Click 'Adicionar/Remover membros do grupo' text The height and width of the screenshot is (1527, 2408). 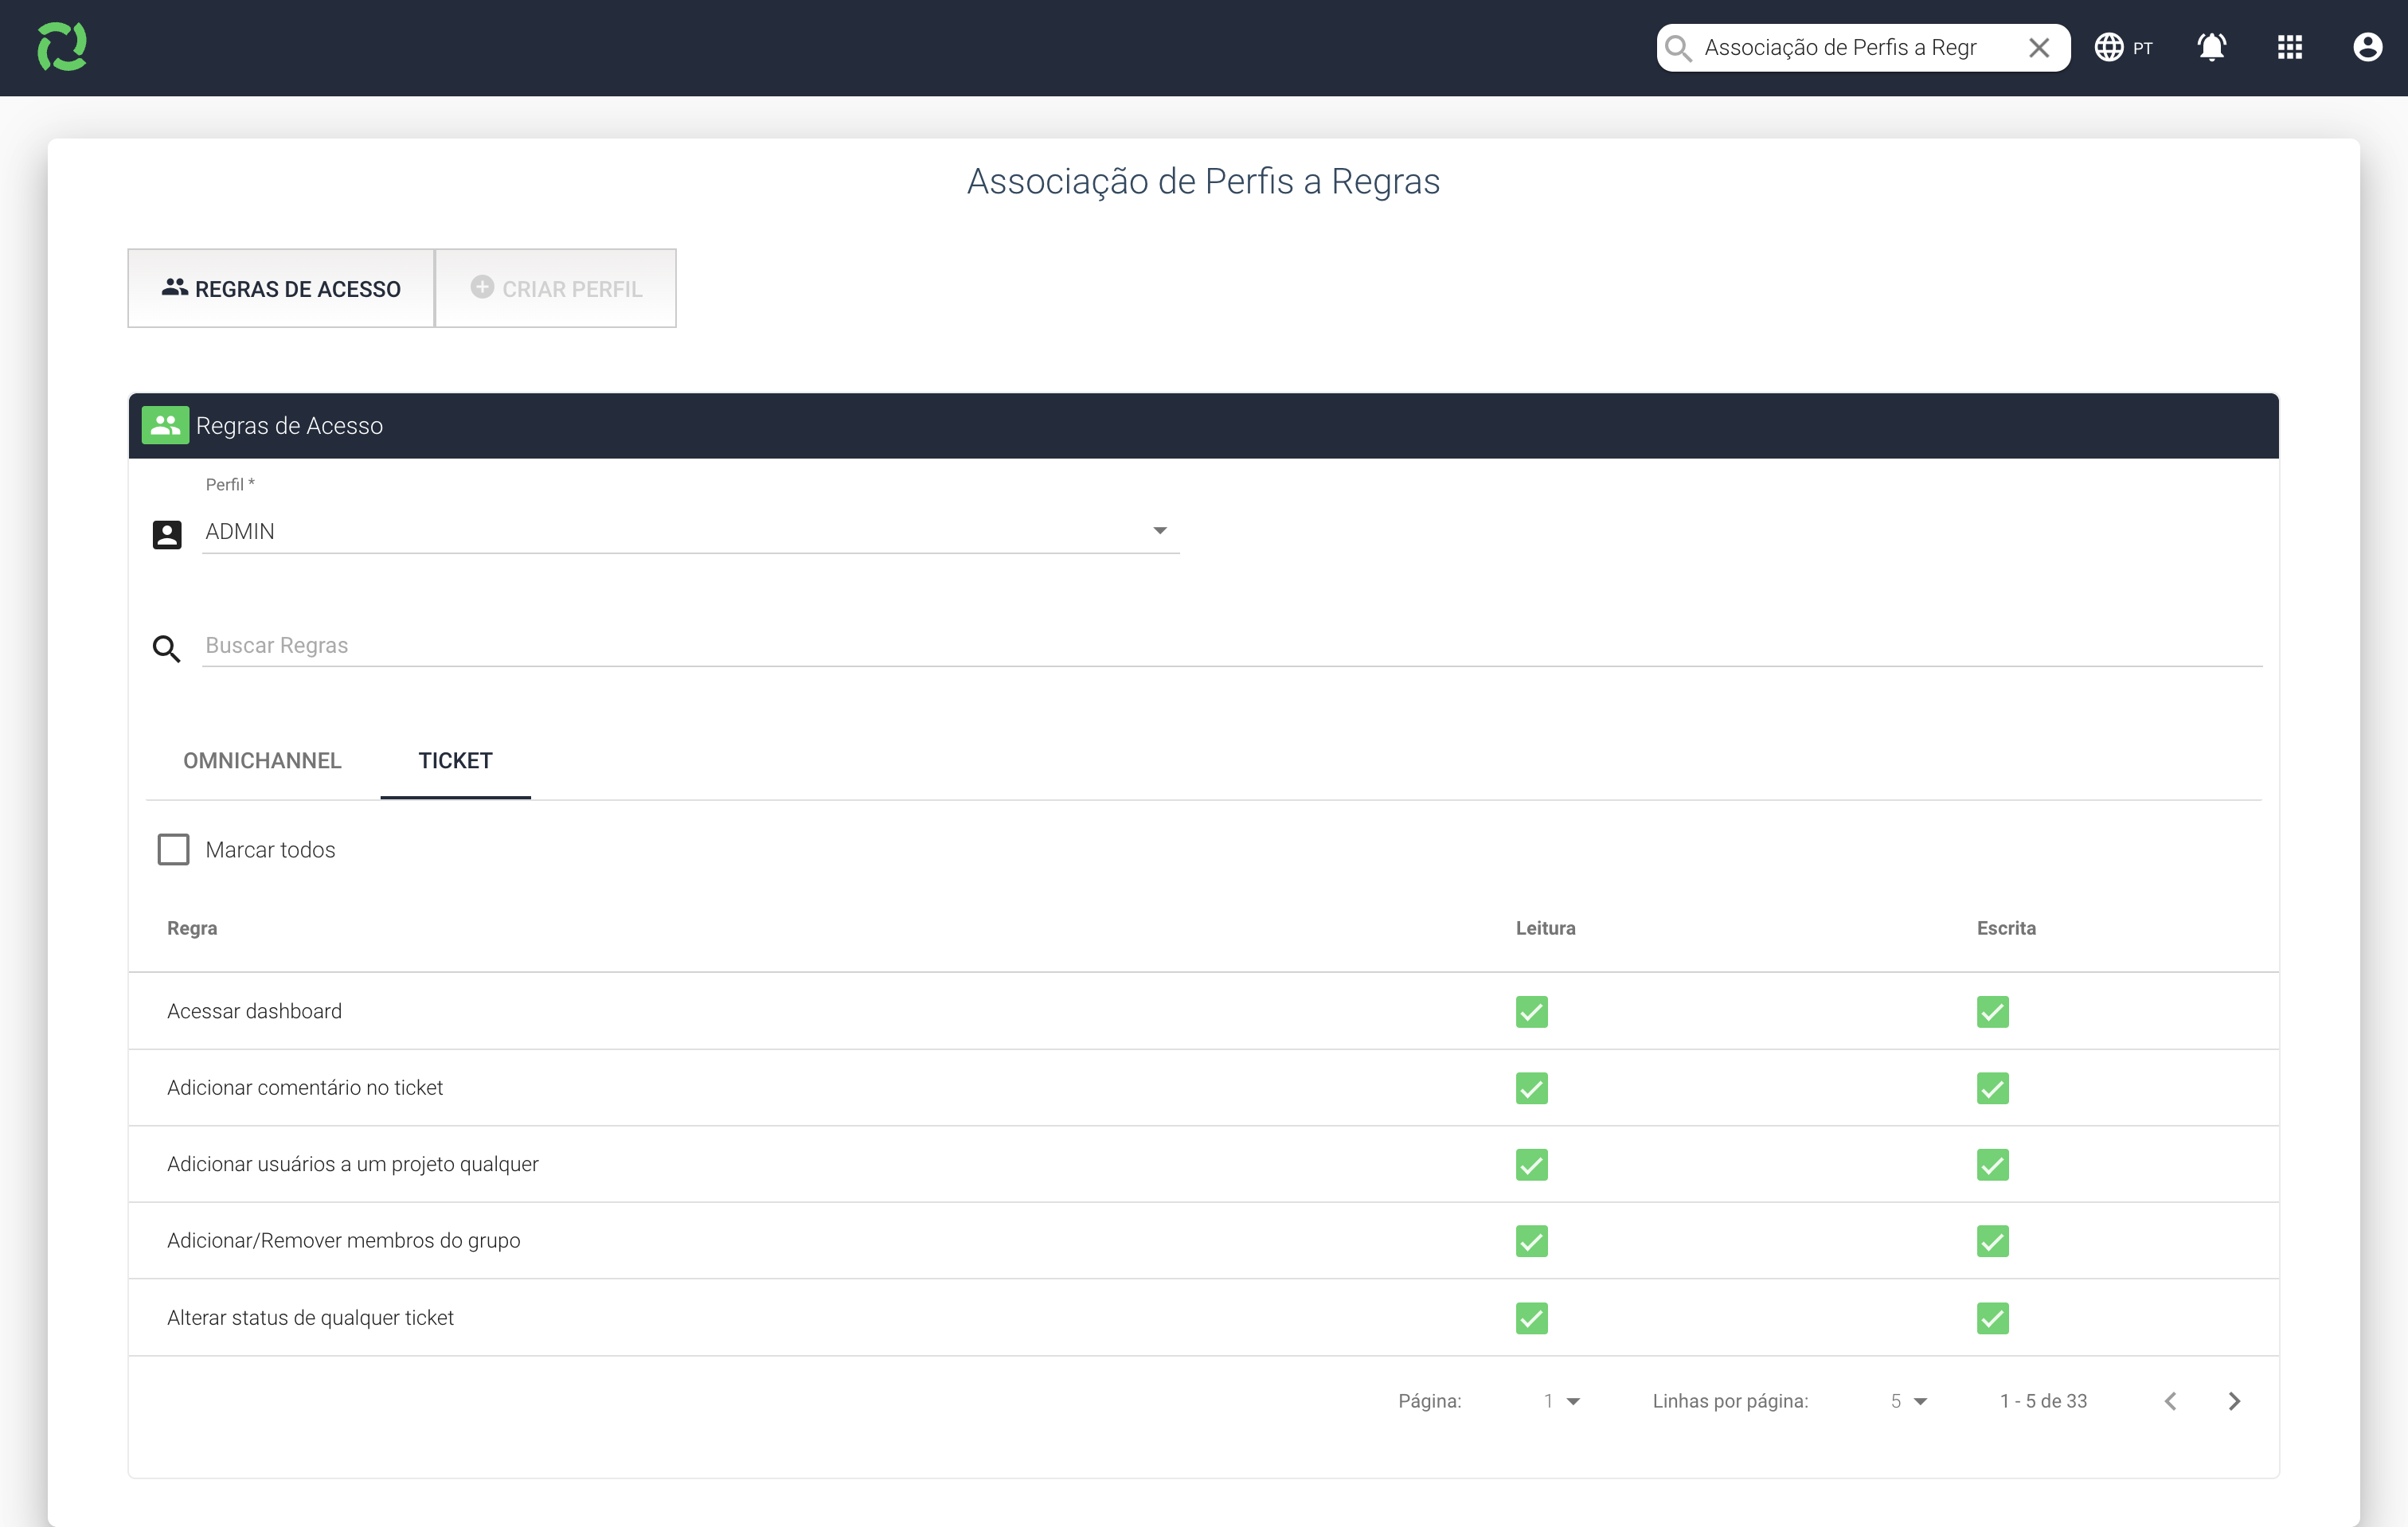(x=343, y=1241)
